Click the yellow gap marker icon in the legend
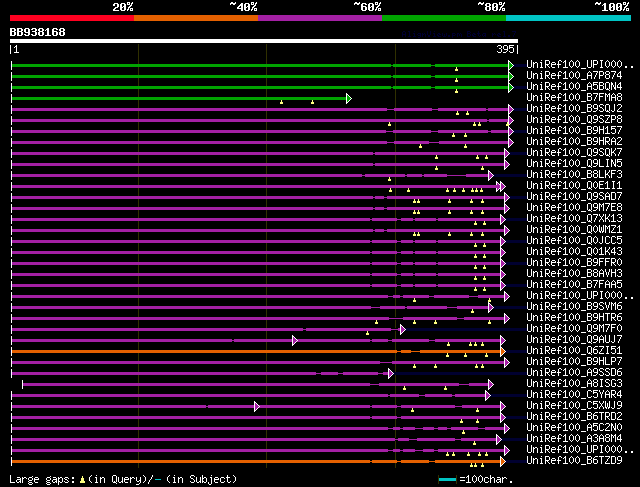The height and width of the screenshot is (487, 640). 82,480
